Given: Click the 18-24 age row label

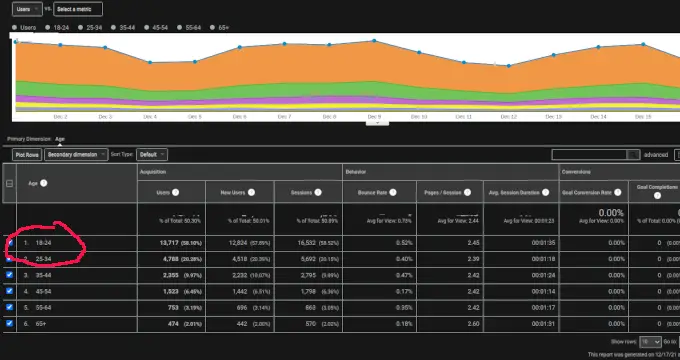Looking at the screenshot, I should pyautogui.click(x=43, y=243).
